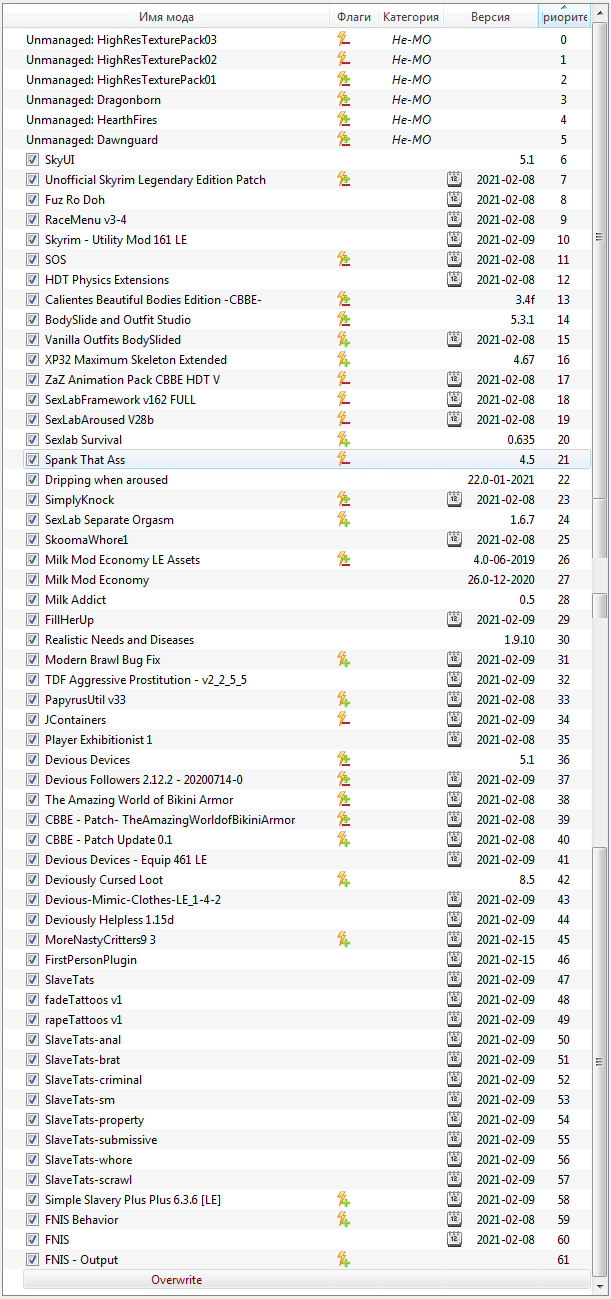Sort by the Версия column header
611x1299 pixels.
(490, 17)
